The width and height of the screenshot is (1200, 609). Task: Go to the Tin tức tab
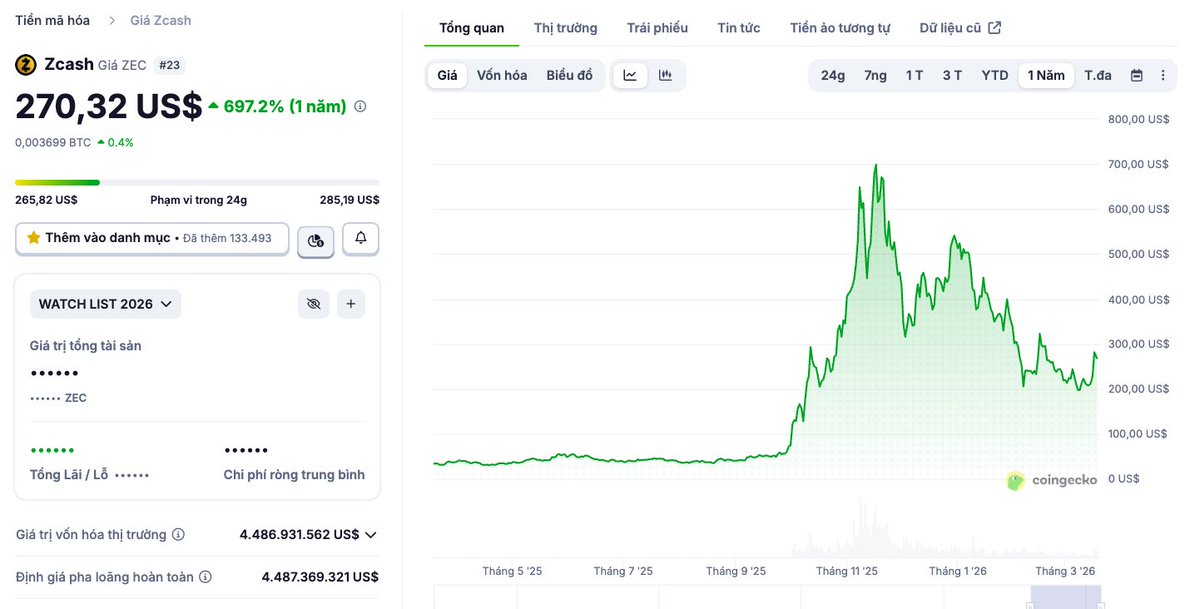click(739, 28)
